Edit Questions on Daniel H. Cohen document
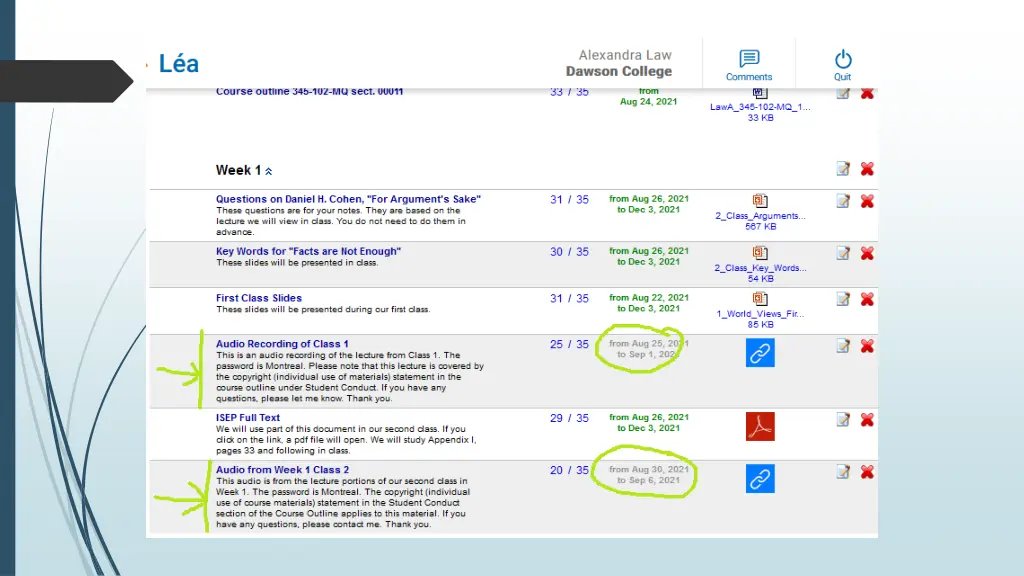Screen dimensions: 1024x576 click(843, 201)
